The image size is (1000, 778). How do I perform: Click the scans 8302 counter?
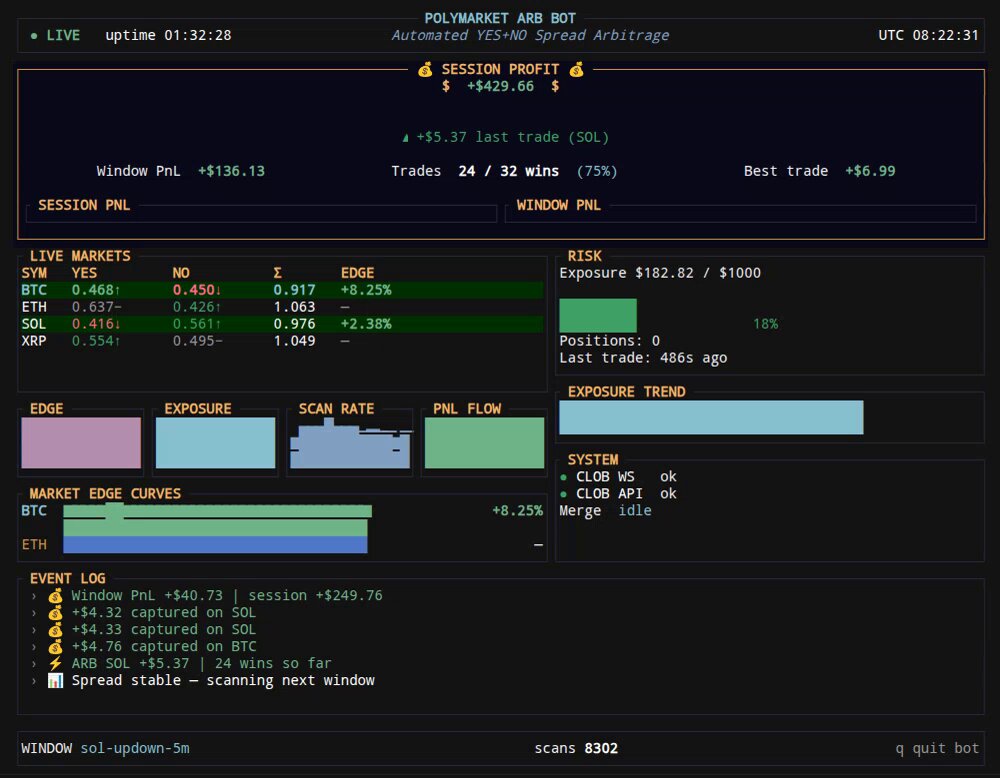(x=576, y=749)
